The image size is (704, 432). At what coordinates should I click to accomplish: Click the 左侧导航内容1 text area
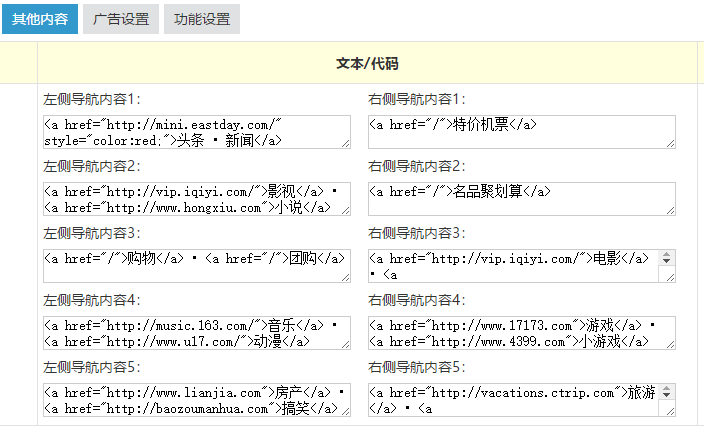(196, 132)
